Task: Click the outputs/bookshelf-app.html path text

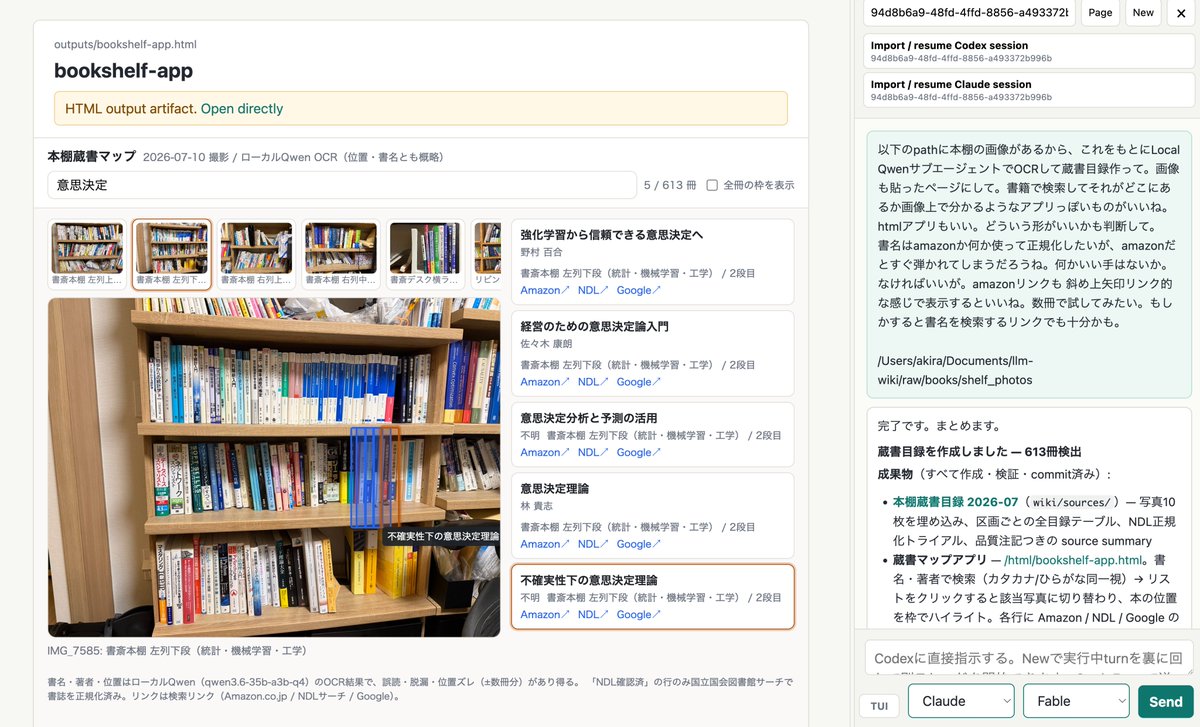Action: [x=125, y=45]
